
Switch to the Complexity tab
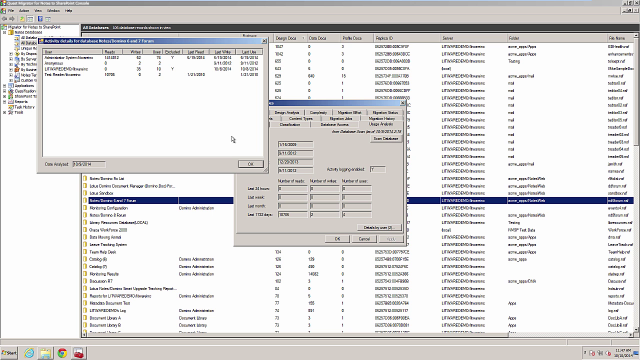pos(318,112)
